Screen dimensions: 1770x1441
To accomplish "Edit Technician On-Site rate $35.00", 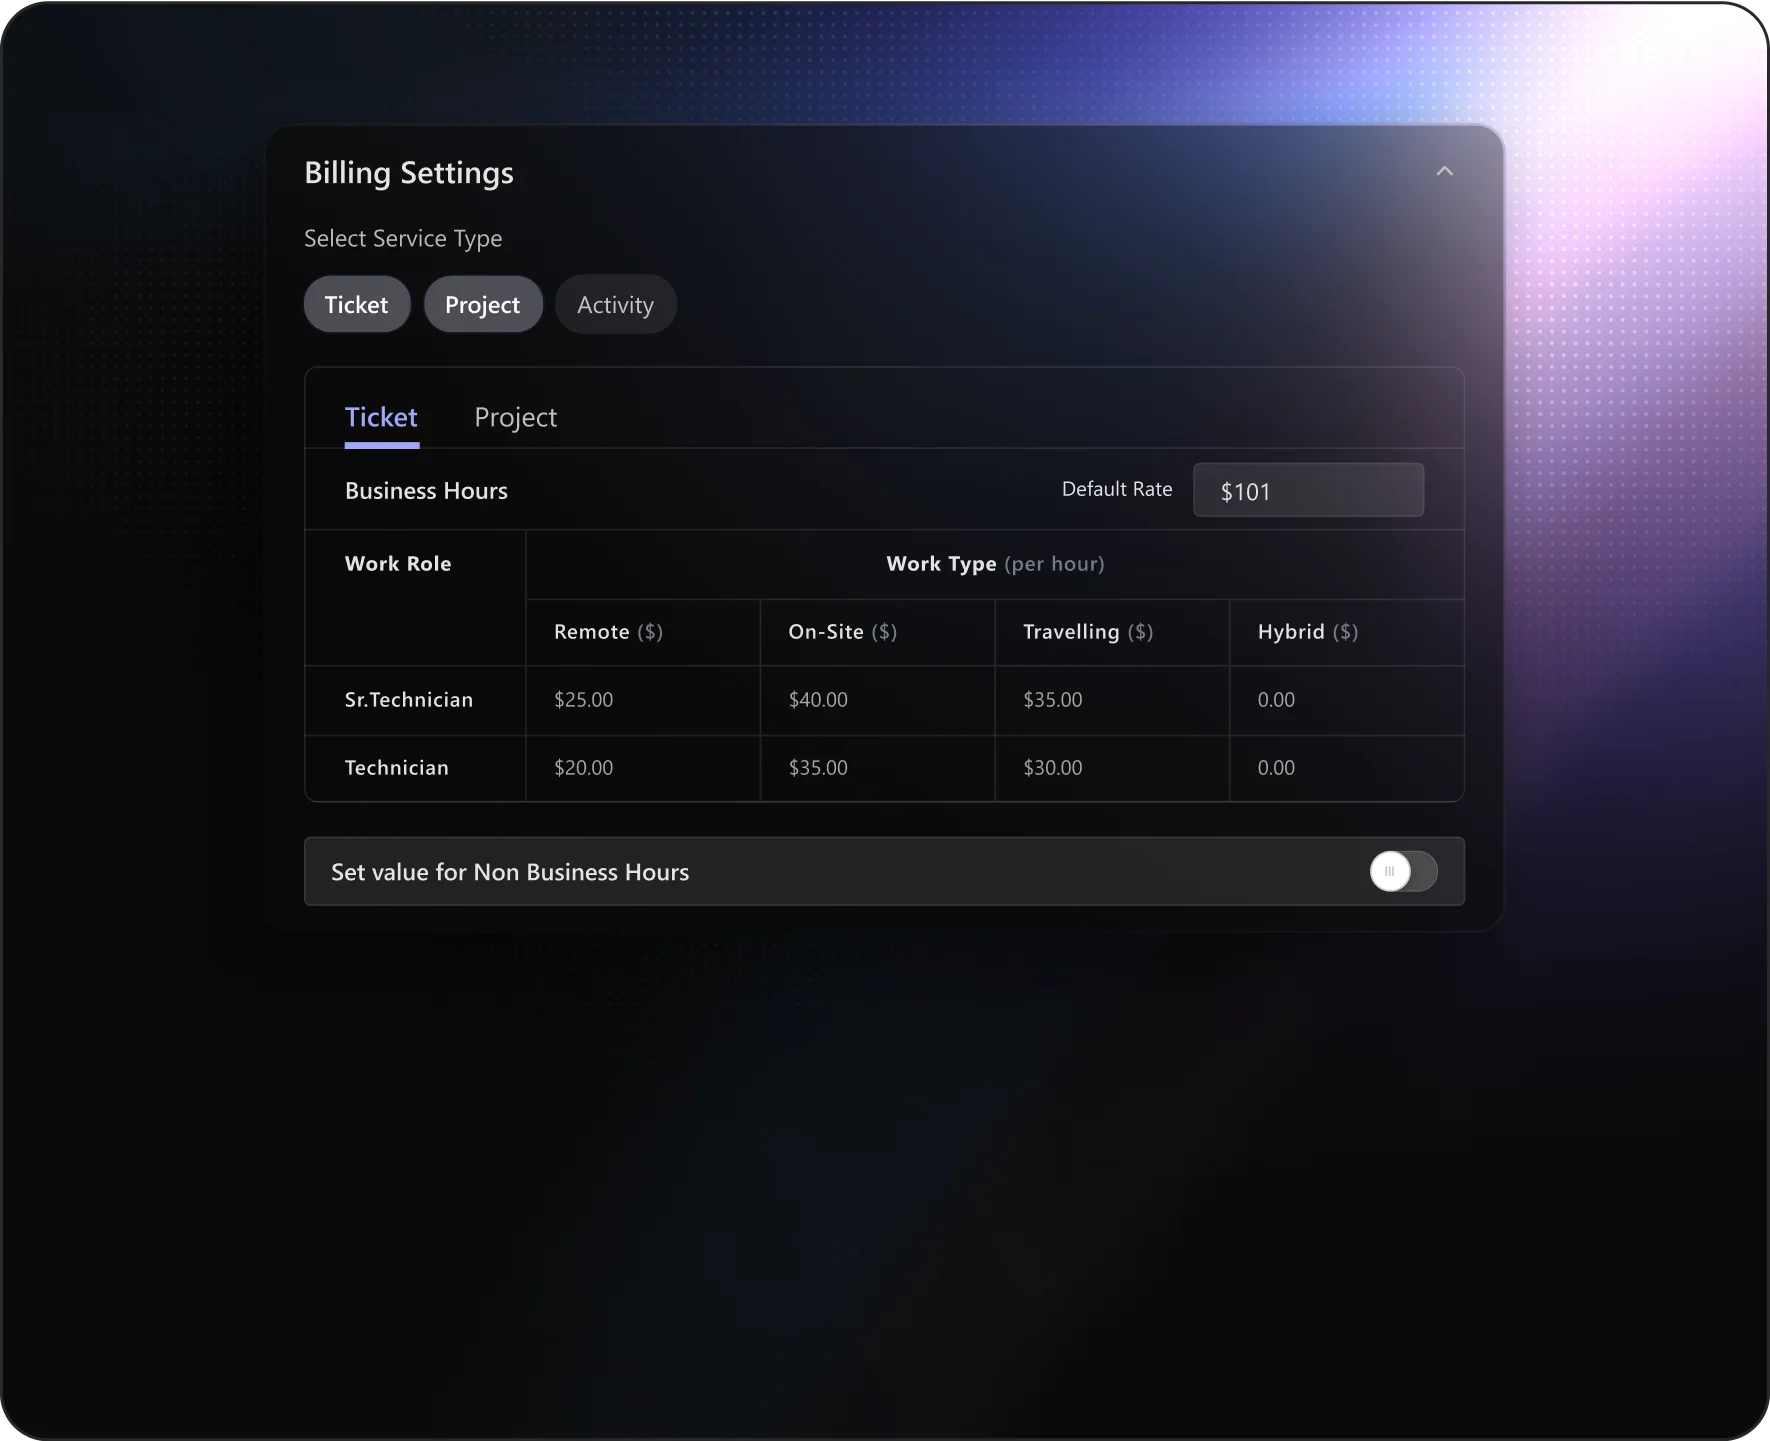I will pyautogui.click(x=818, y=768).
